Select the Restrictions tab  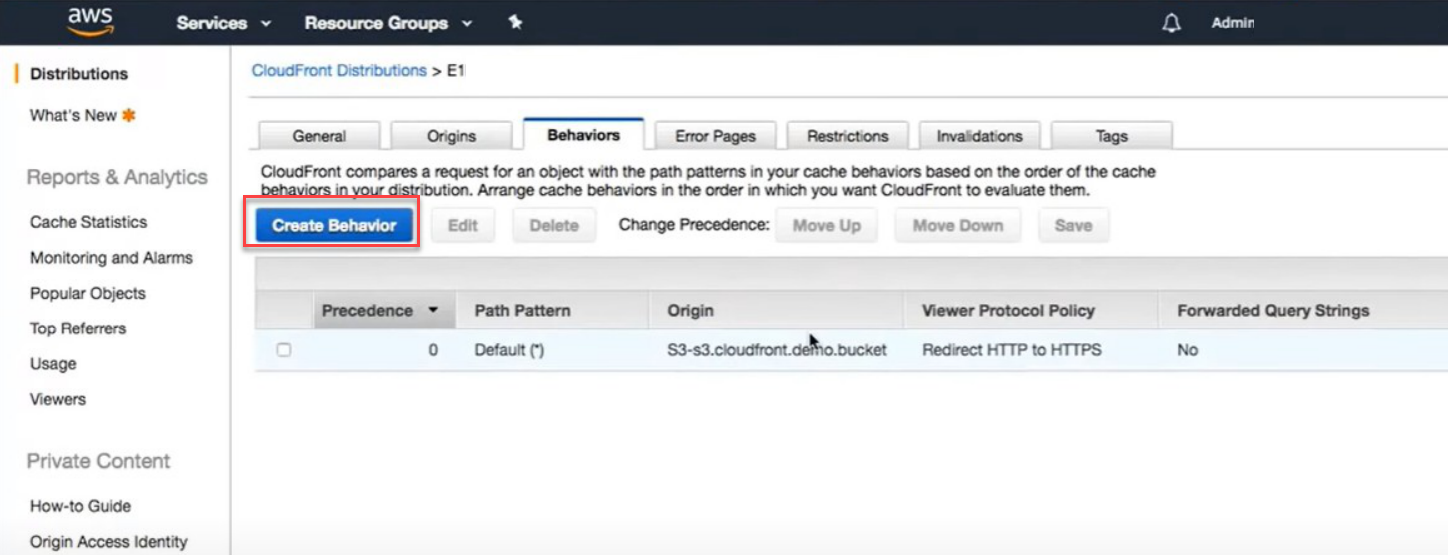tap(847, 136)
